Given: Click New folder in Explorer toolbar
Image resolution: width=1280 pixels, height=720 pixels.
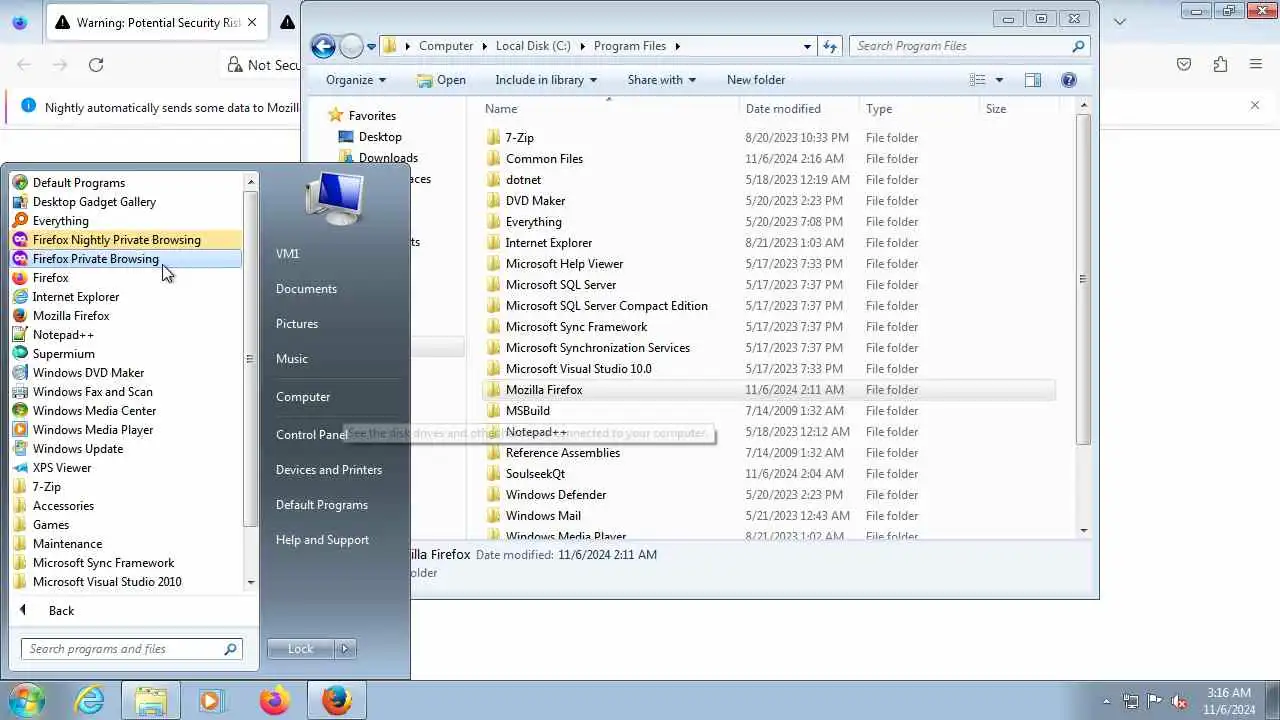Looking at the screenshot, I should pyautogui.click(x=756, y=80).
